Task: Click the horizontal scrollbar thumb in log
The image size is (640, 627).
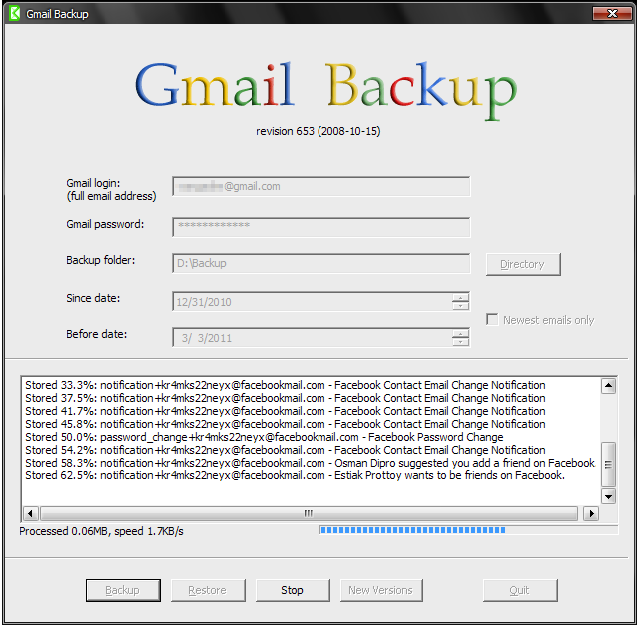Action: (309, 513)
